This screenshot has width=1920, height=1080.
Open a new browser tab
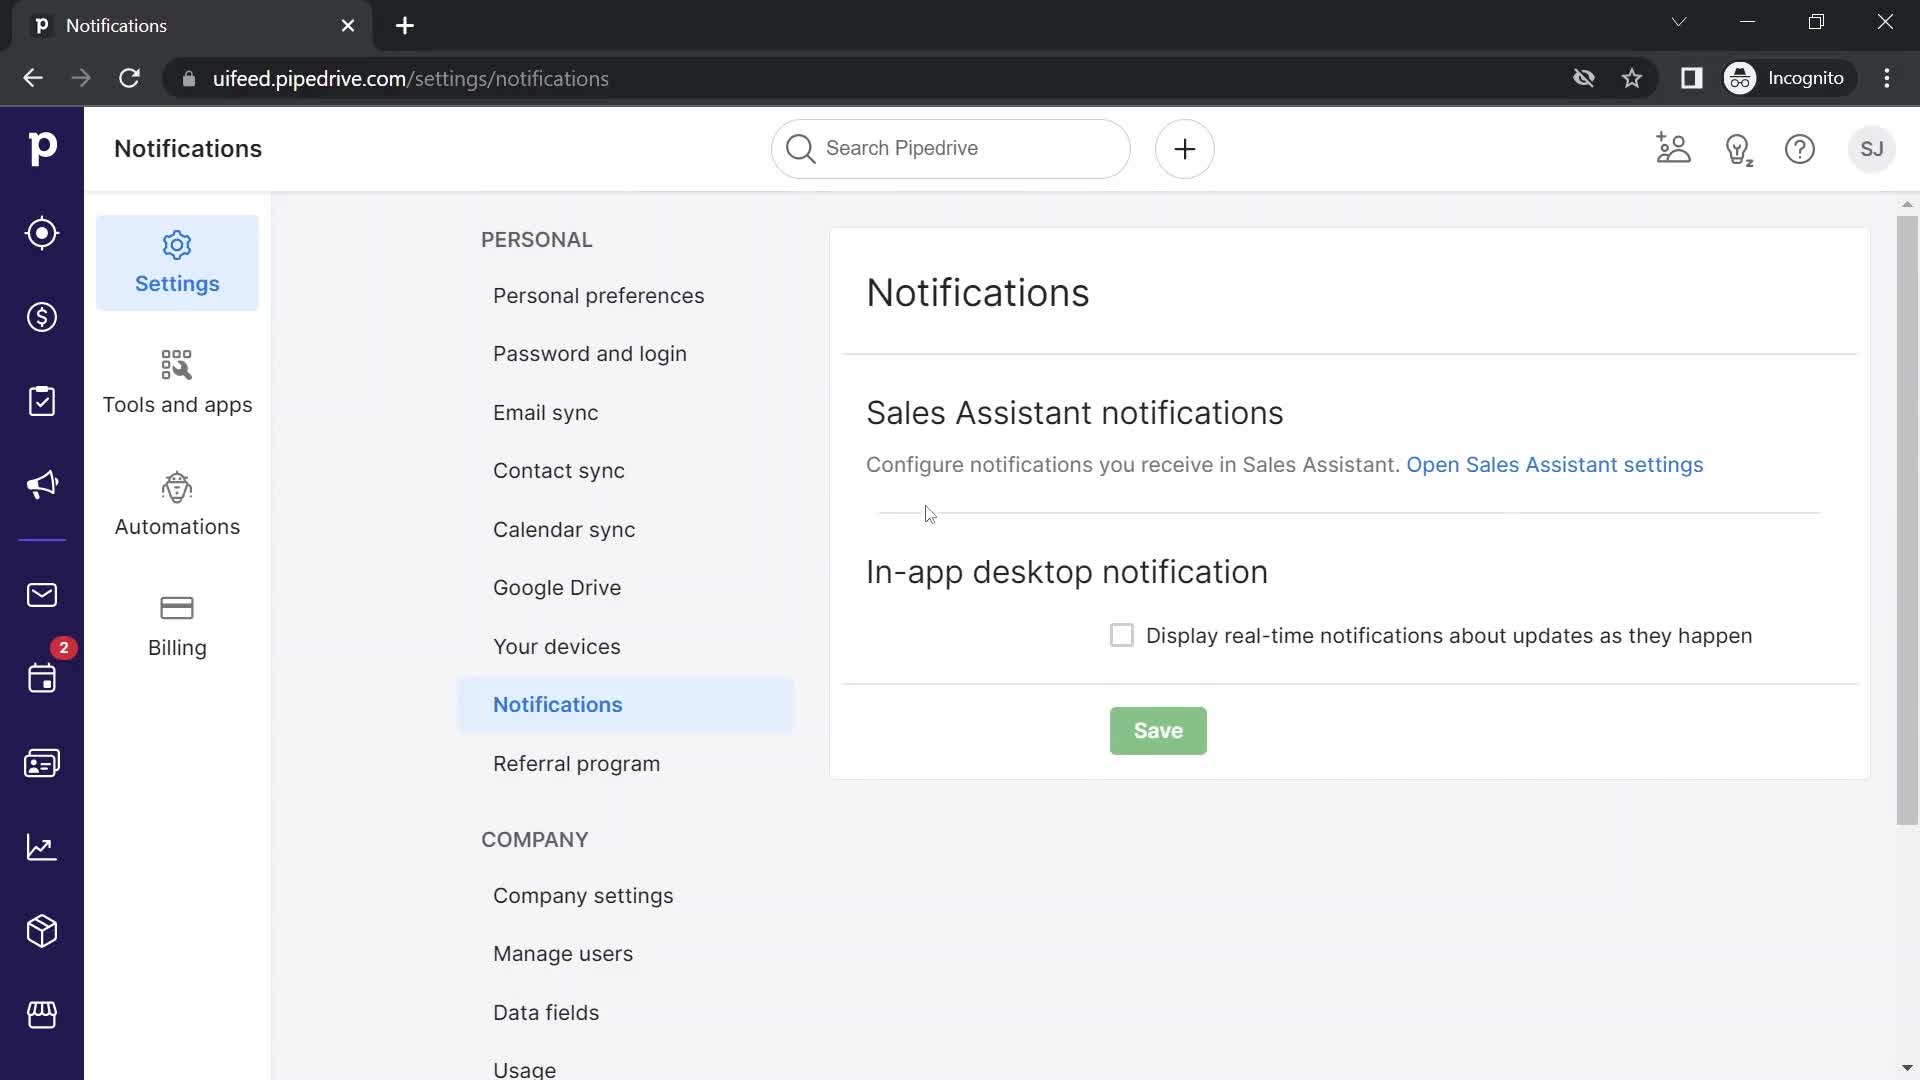[405, 26]
